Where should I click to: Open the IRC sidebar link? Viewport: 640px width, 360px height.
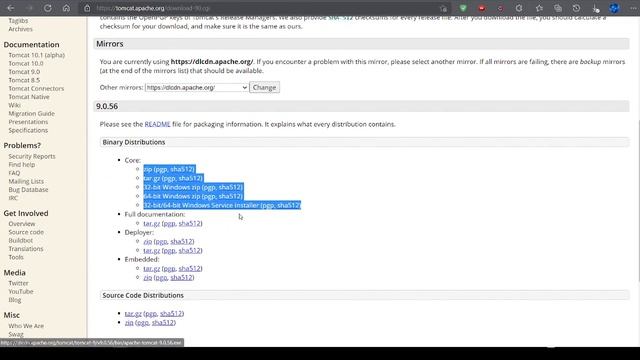13,198
